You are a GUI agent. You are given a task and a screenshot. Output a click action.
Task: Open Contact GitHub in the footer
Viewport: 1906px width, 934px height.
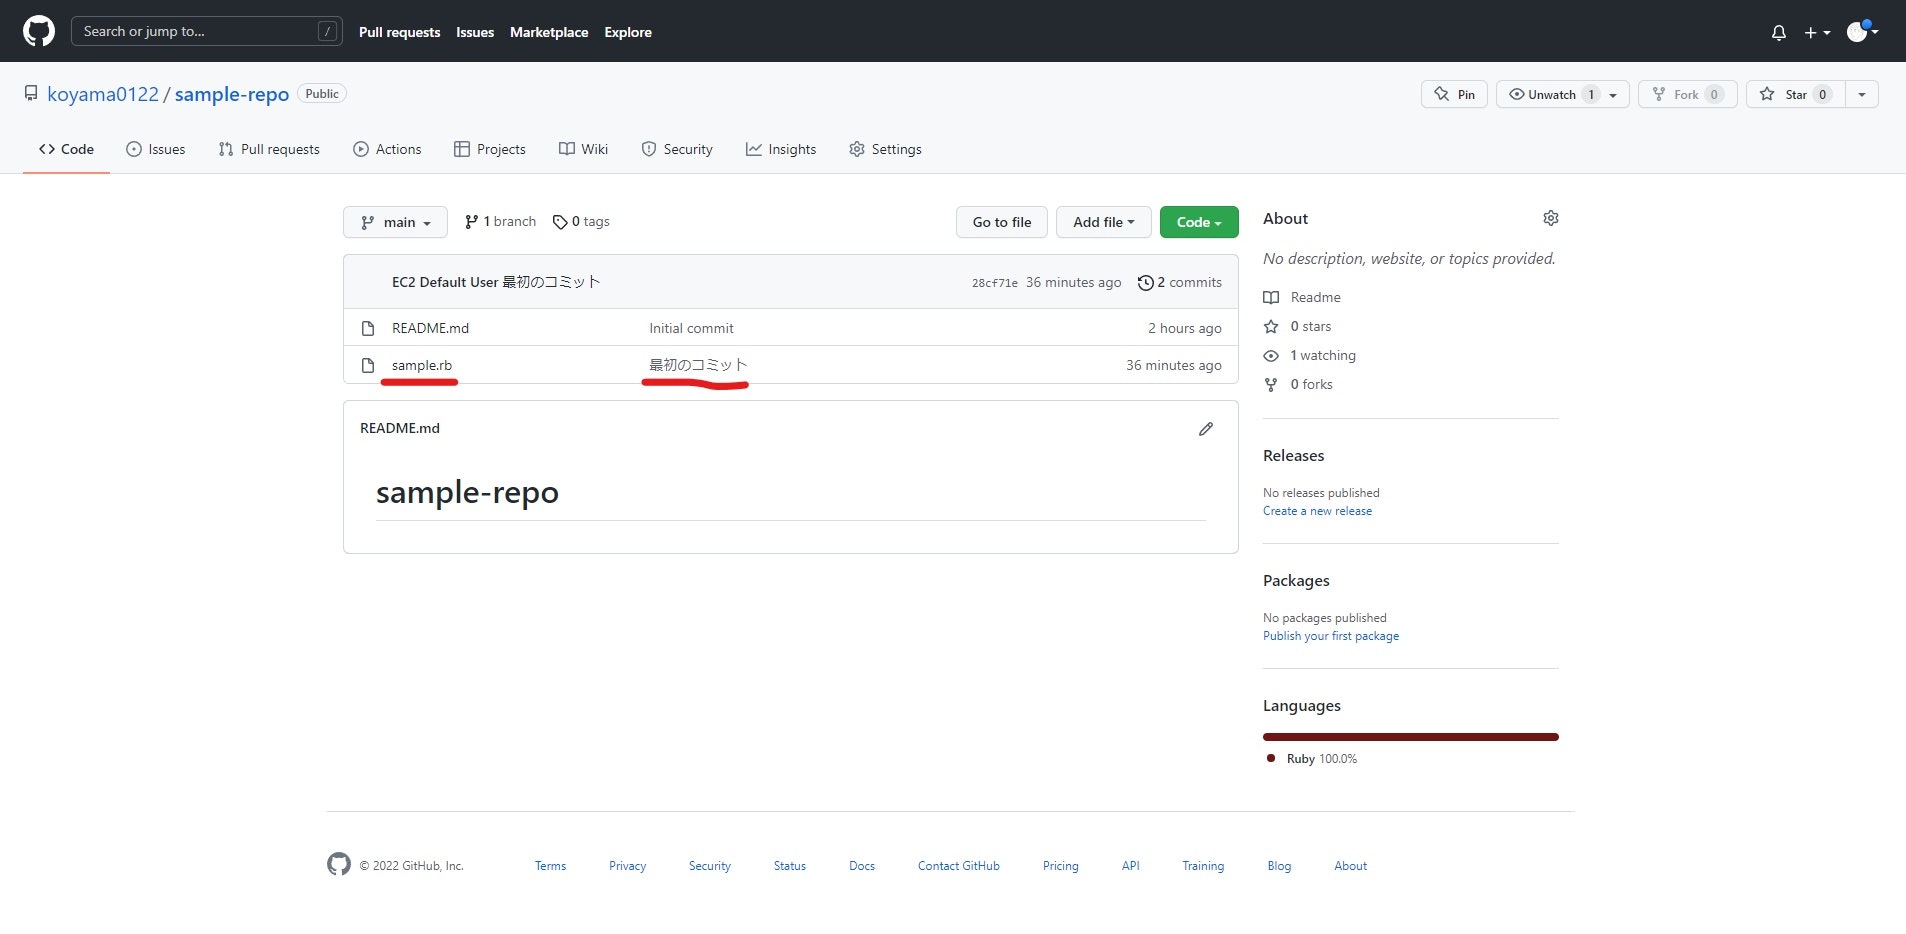958,866
